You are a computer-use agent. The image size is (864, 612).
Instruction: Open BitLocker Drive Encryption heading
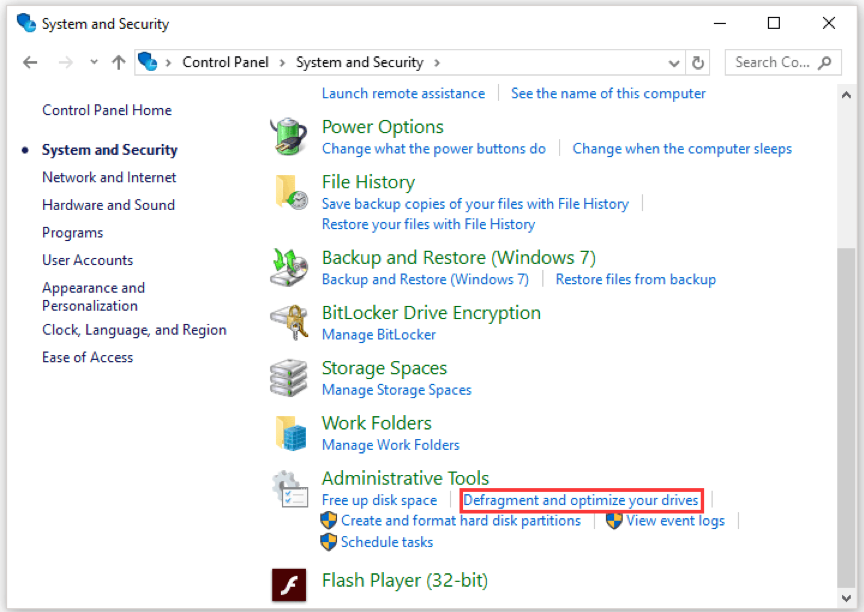tap(431, 313)
